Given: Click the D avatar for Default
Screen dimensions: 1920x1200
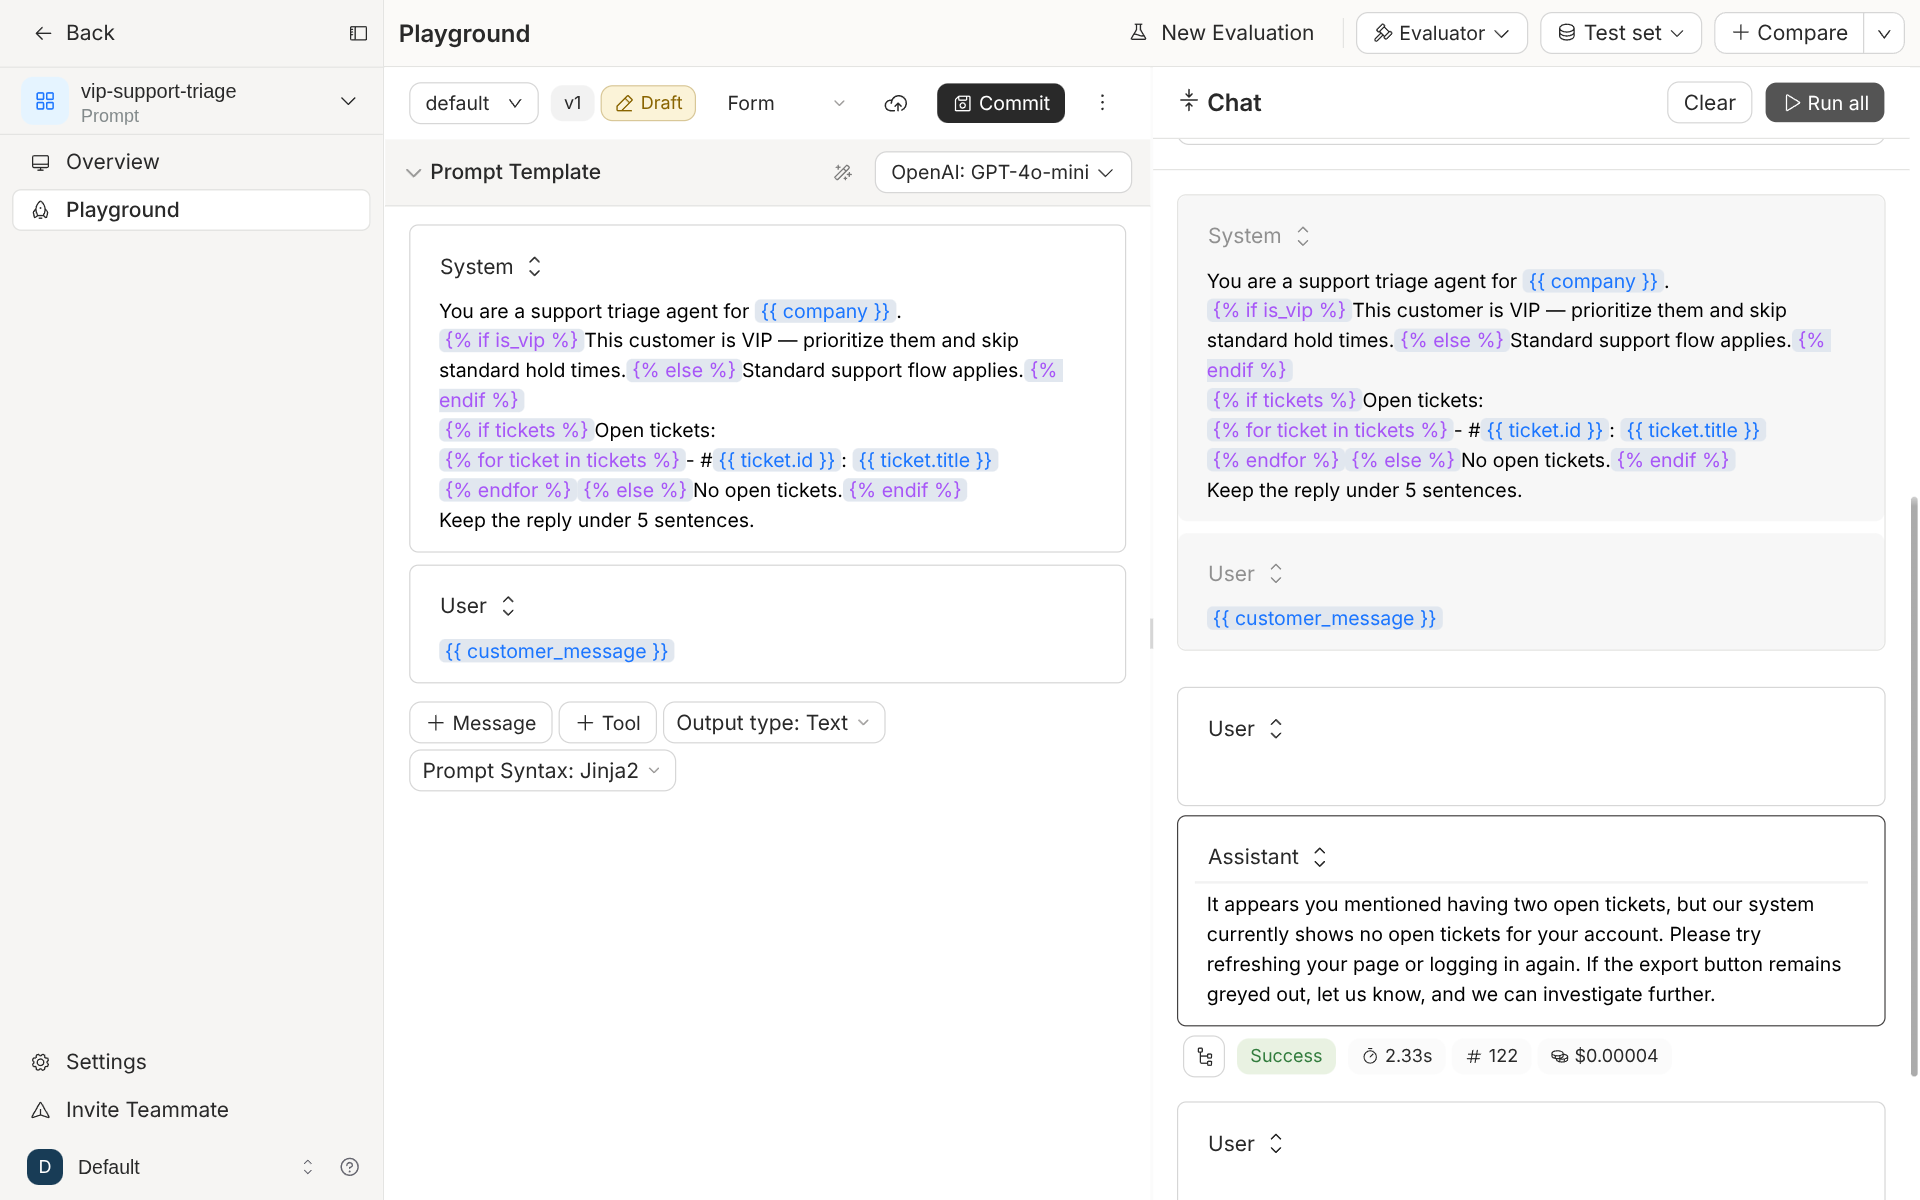Looking at the screenshot, I should [x=45, y=1167].
